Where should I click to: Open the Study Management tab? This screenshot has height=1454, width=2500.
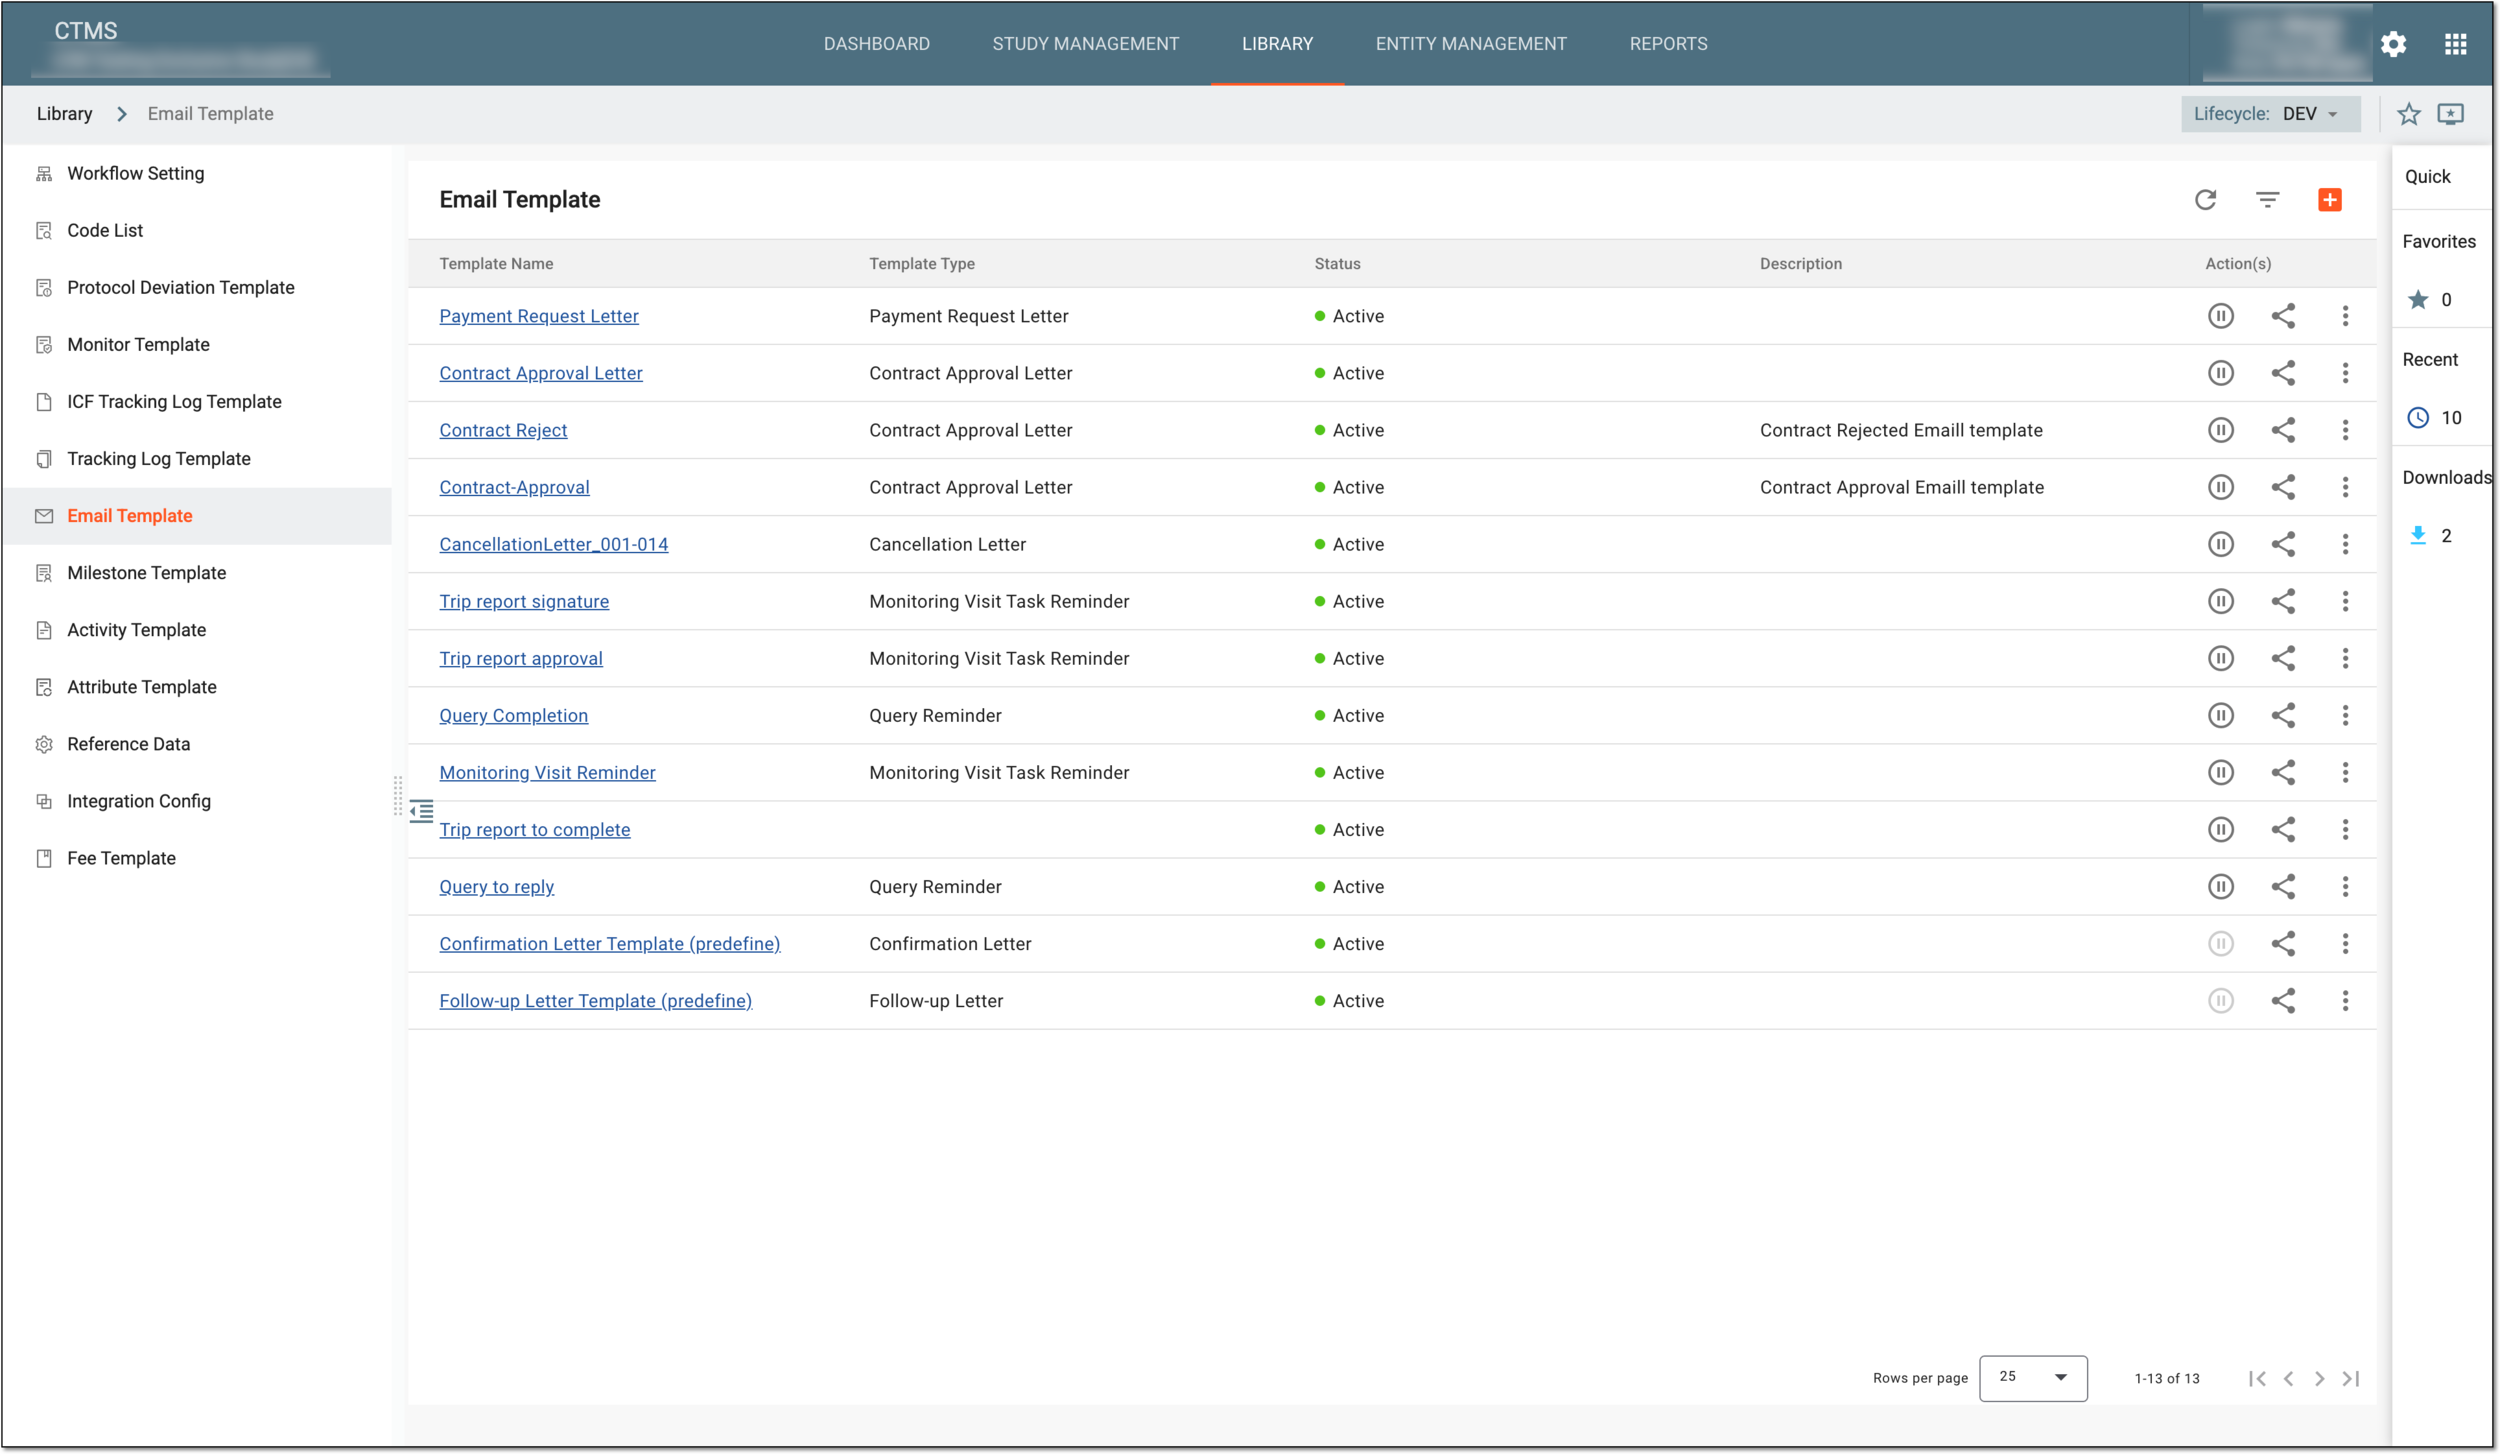tap(1085, 44)
